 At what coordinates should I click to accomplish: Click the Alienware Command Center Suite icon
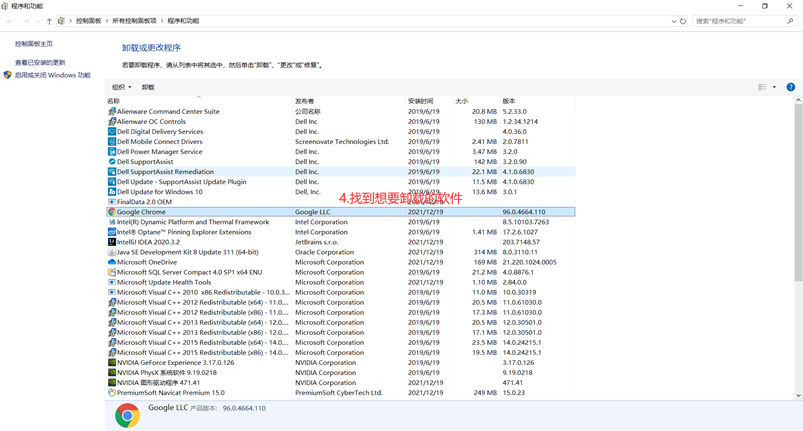[x=112, y=111]
